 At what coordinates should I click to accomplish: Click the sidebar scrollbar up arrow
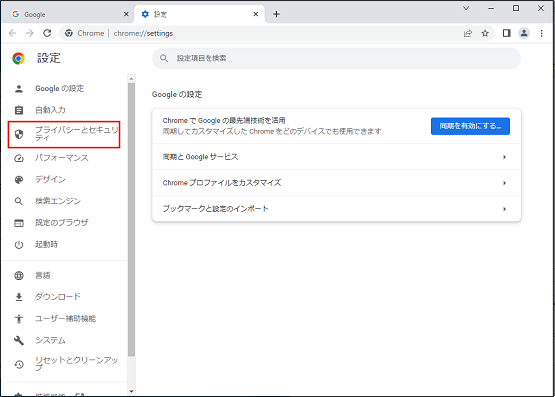click(131, 79)
